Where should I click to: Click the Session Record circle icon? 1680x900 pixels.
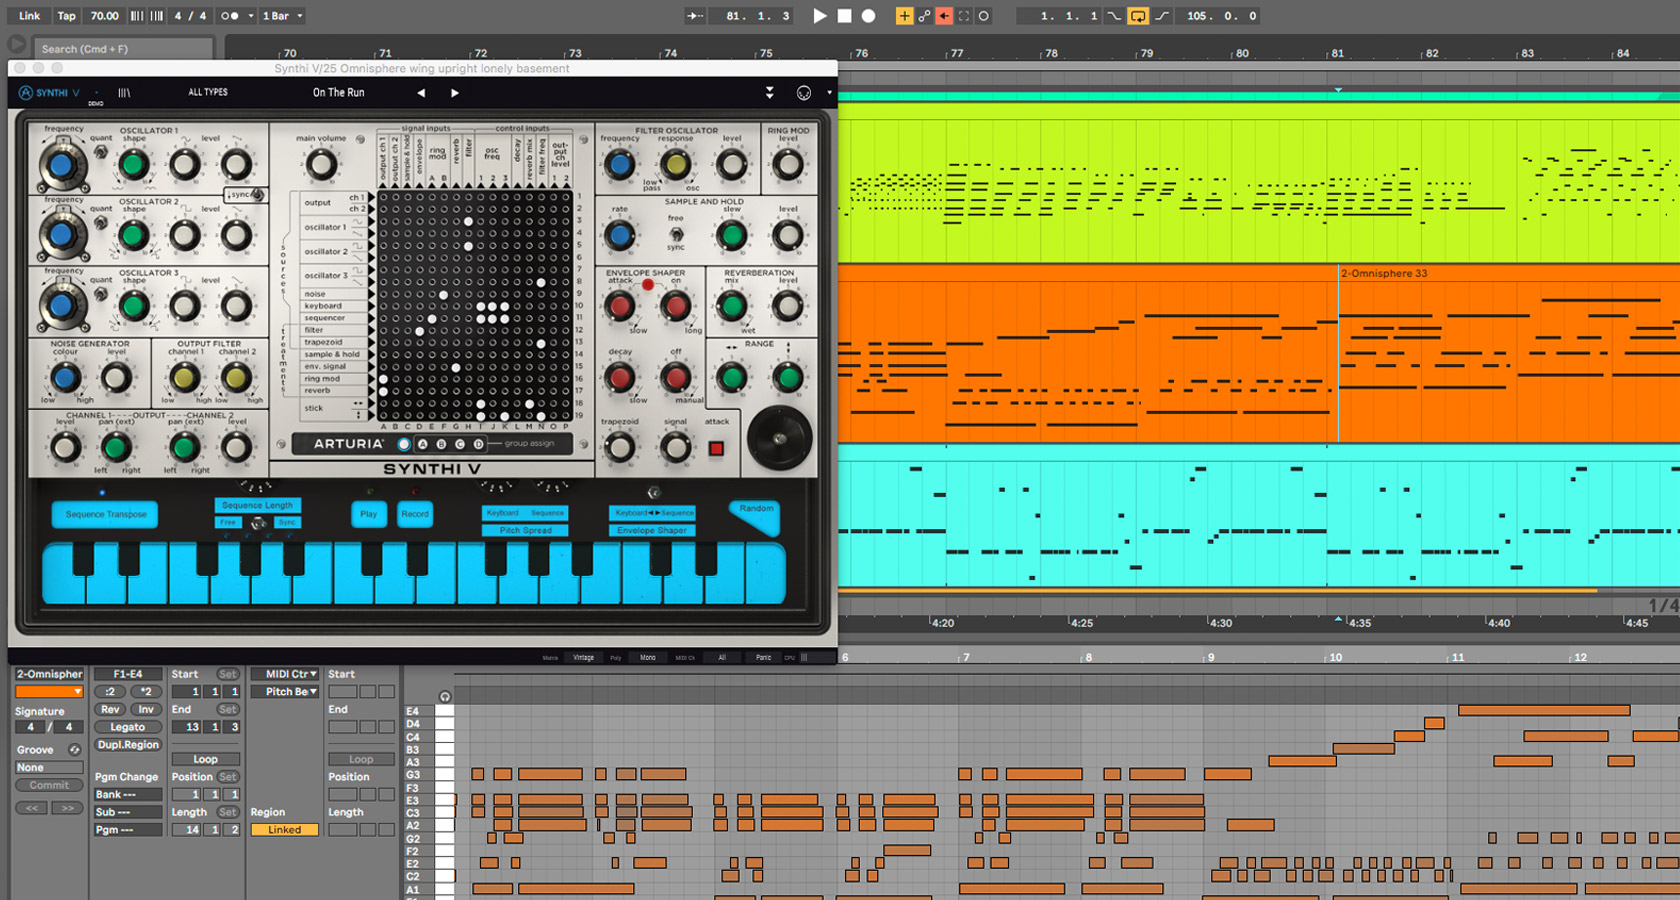[x=984, y=16]
